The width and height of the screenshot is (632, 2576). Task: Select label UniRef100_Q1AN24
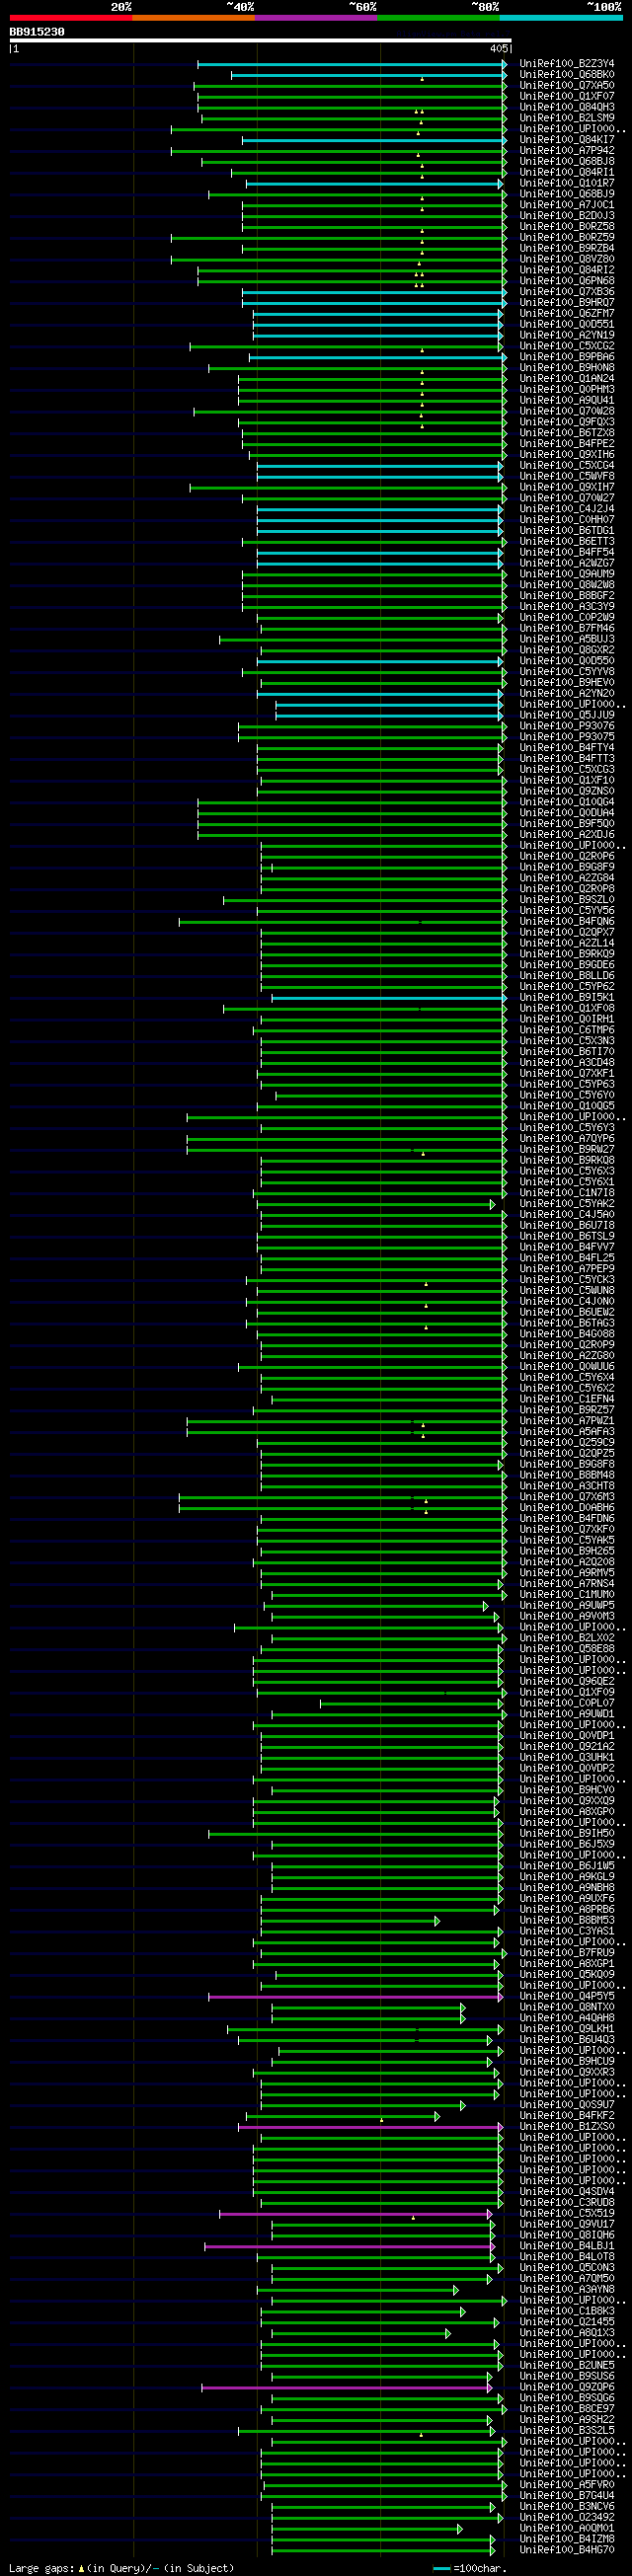[x=567, y=379]
